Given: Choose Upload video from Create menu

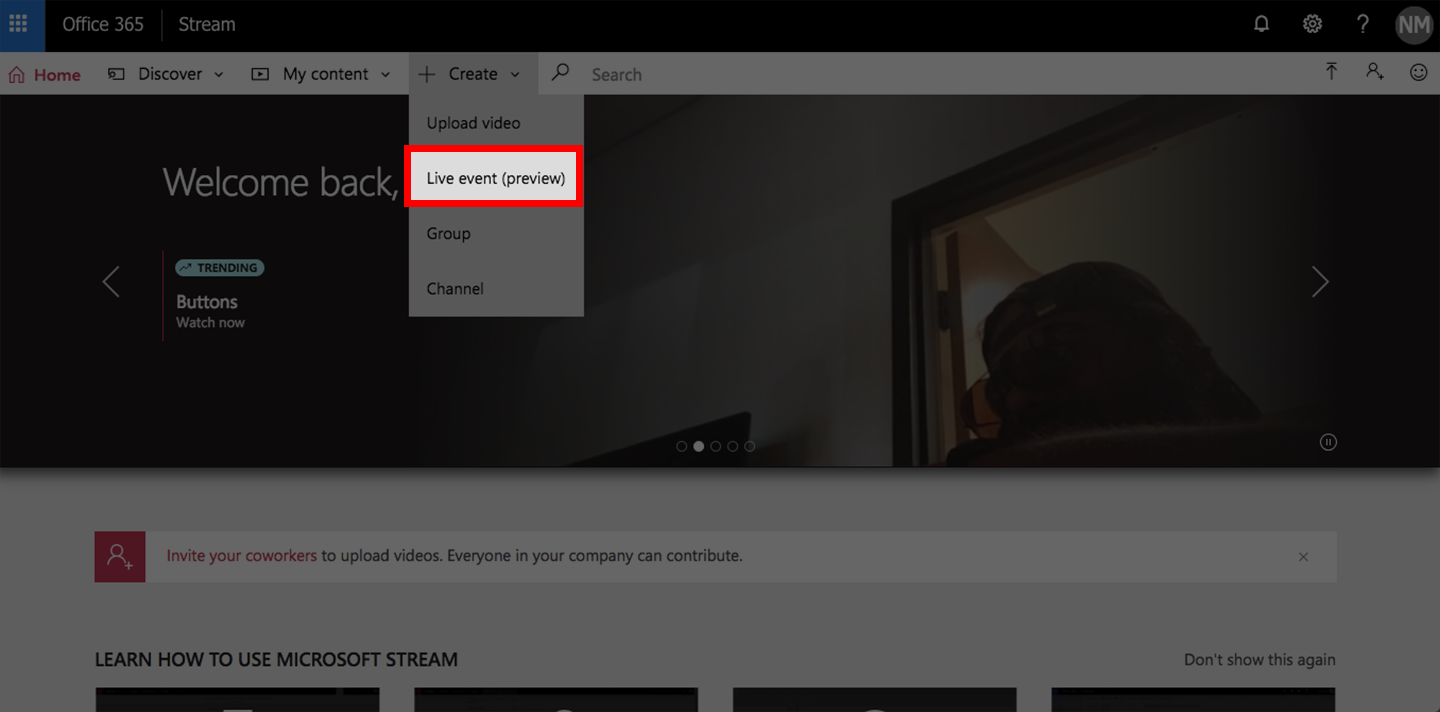Looking at the screenshot, I should [x=496, y=123].
